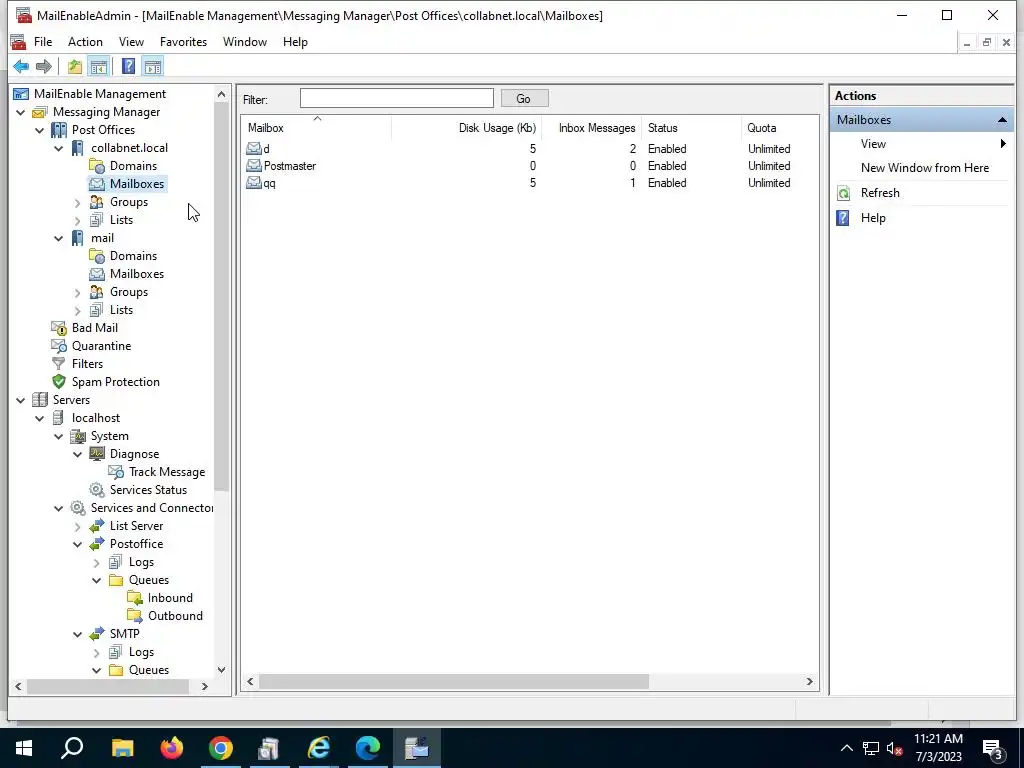Collapse the Post Offices node

40,130
